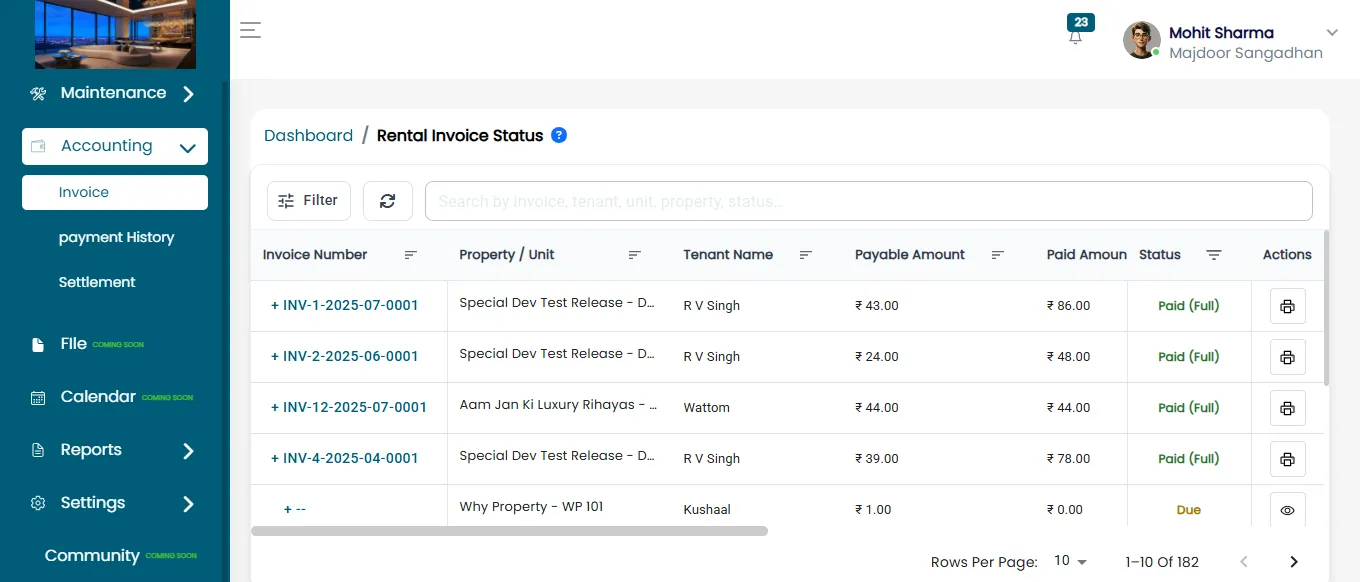Viewport: 1360px width, 582px height.
Task: Click the Calendar icon in sidebar
Action: (x=38, y=398)
